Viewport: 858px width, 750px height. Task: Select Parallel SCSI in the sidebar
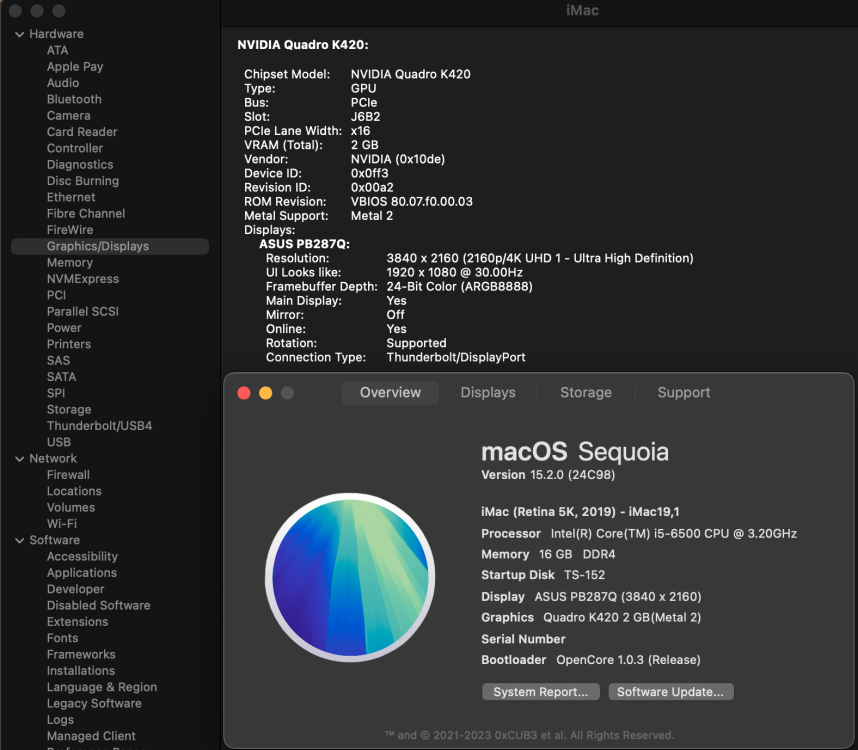(83, 312)
